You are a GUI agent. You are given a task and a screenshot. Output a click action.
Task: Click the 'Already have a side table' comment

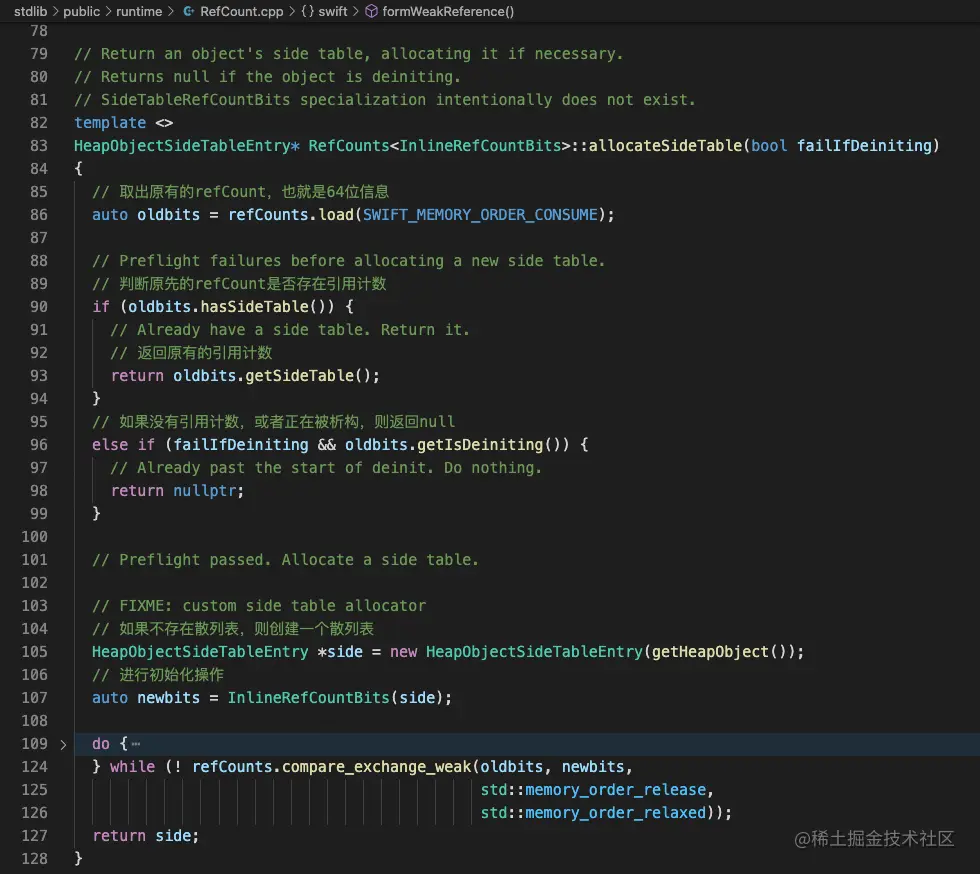[x=289, y=330]
